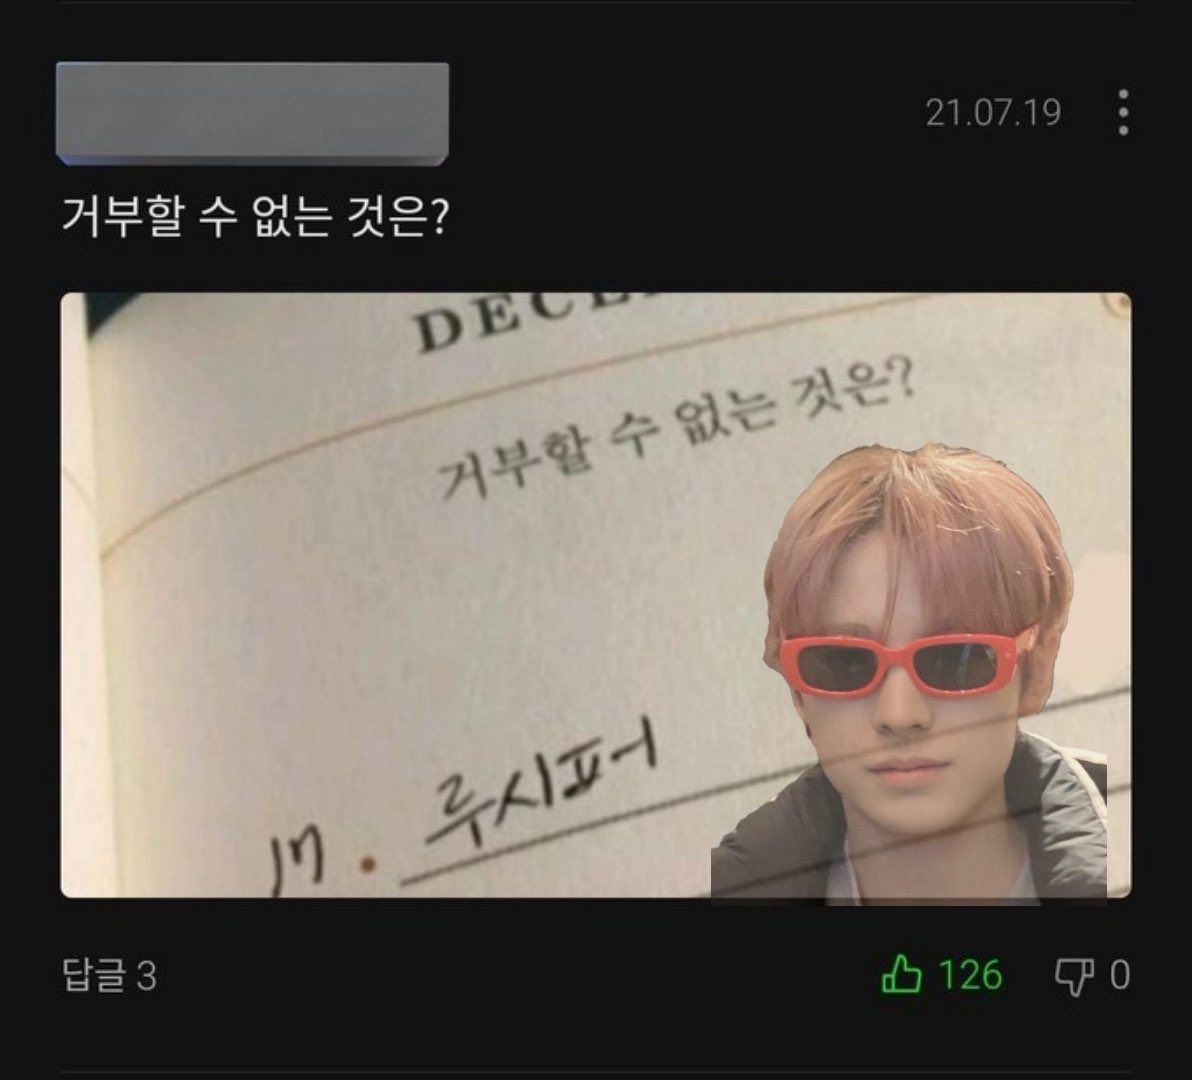The image size is (1192, 1080).
Task: Select the dislike count 0
Action: coord(1120,975)
